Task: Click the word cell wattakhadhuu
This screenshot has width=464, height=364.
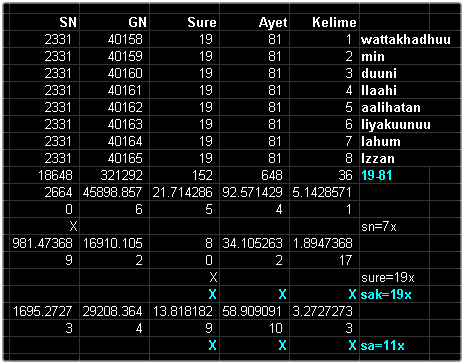Action: (406, 39)
